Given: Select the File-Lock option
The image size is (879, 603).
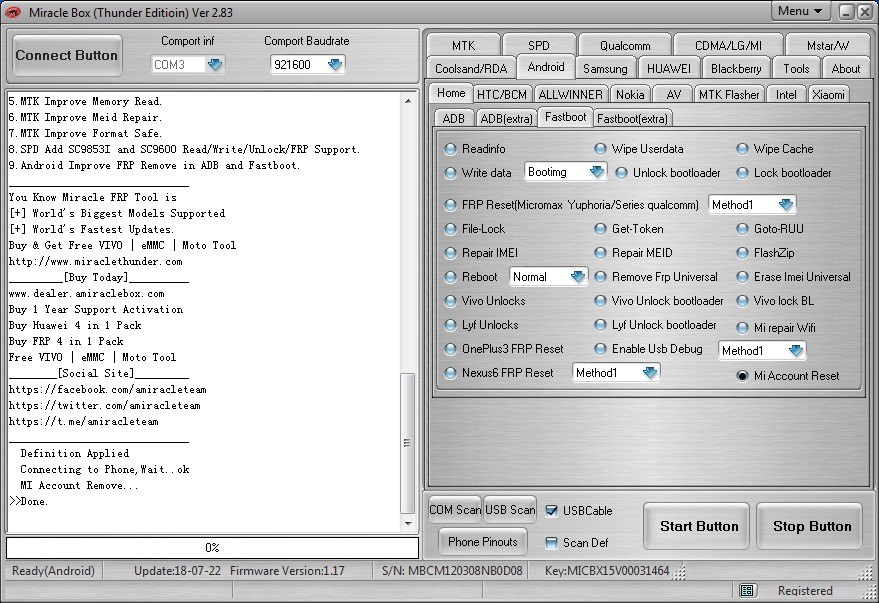Looking at the screenshot, I should point(450,229).
